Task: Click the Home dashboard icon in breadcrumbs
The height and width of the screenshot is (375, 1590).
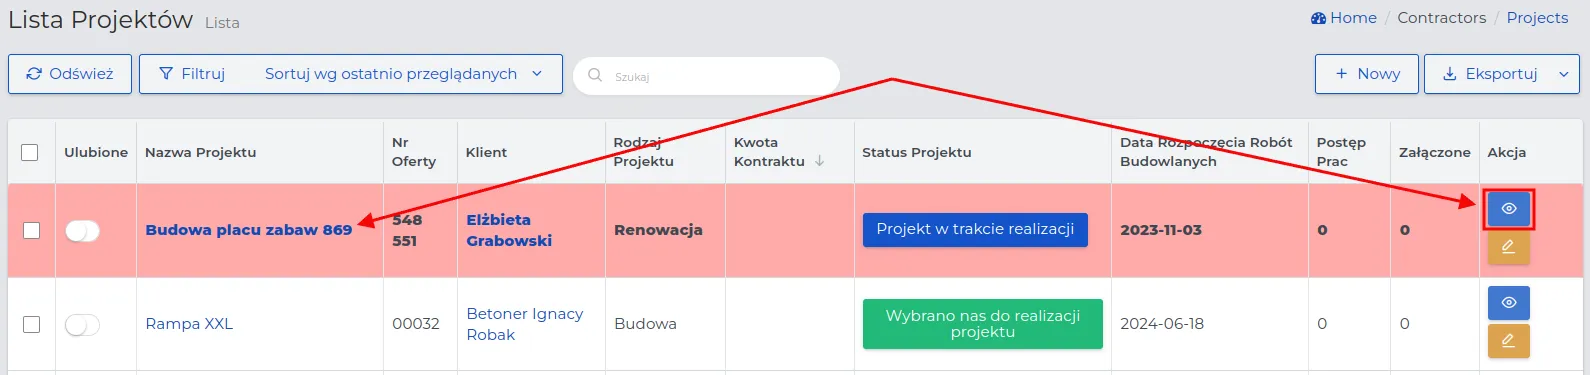Action: (x=1318, y=18)
